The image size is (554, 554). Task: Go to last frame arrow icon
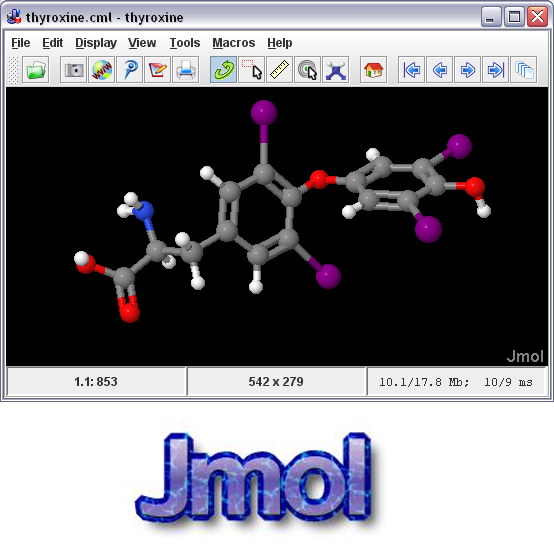495,70
